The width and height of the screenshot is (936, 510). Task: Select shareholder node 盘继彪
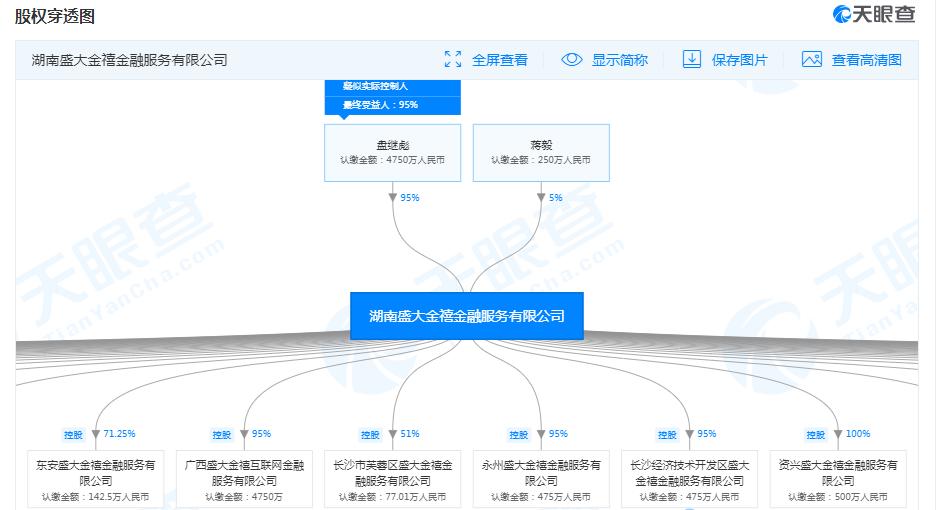[392, 152]
